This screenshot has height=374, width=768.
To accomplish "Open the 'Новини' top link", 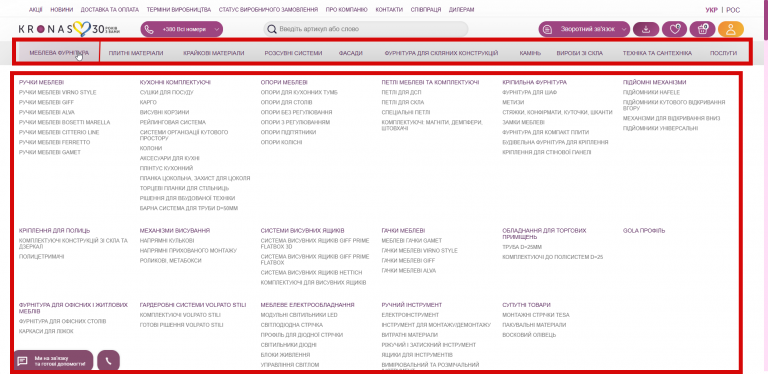I will coord(62,10).
